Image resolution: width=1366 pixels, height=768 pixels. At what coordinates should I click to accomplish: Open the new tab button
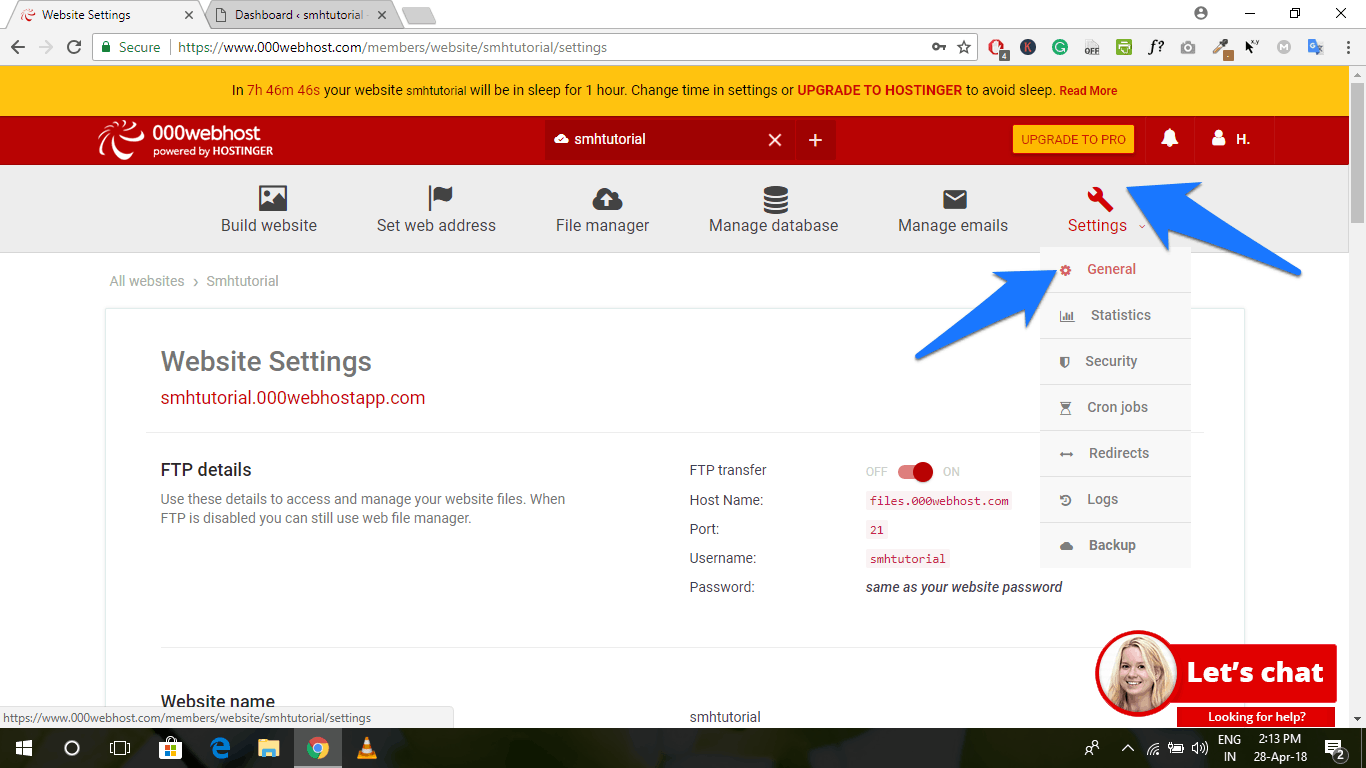[418, 16]
